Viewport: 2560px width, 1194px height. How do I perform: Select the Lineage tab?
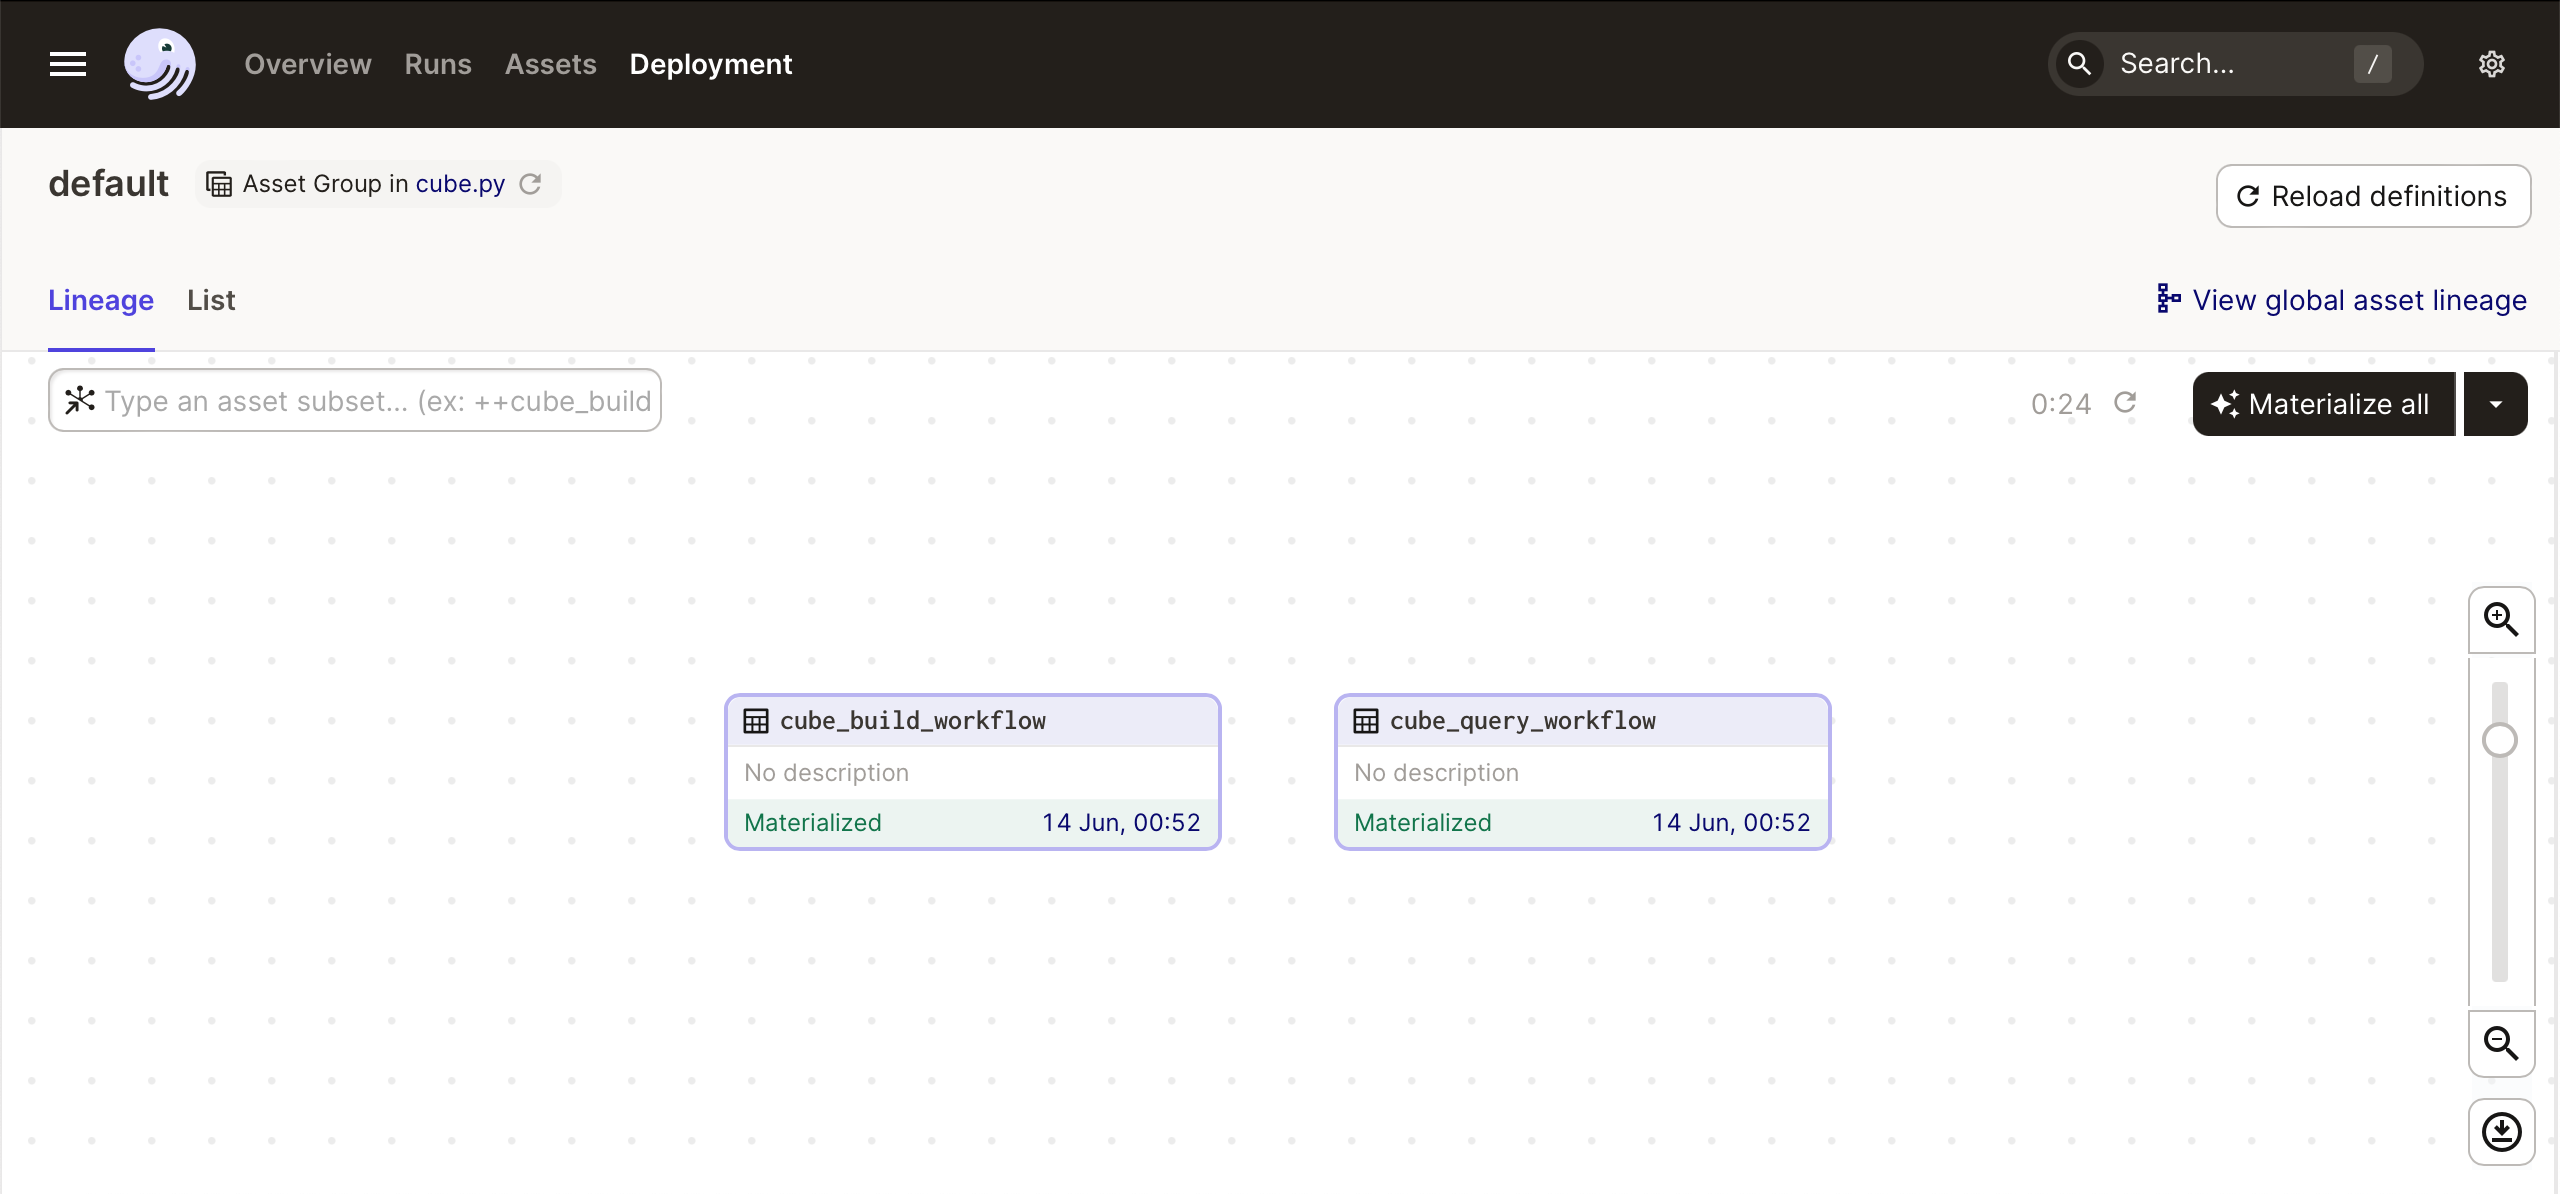point(101,300)
